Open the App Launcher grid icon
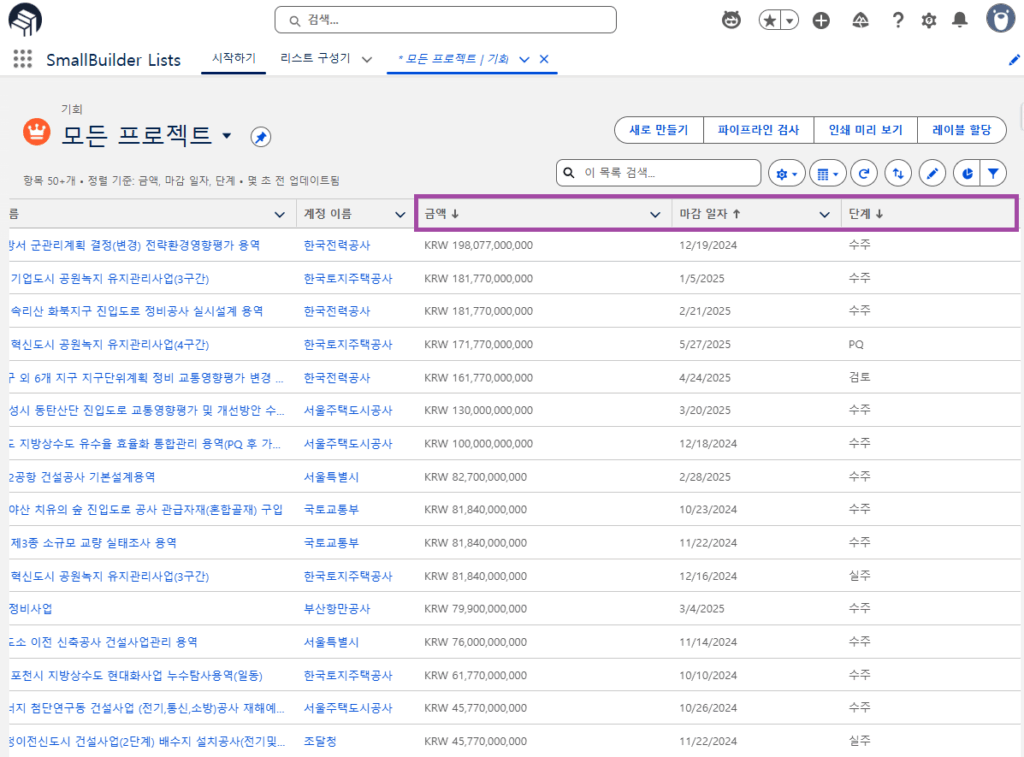The height and width of the screenshot is (757, 1024). (23, 59)
